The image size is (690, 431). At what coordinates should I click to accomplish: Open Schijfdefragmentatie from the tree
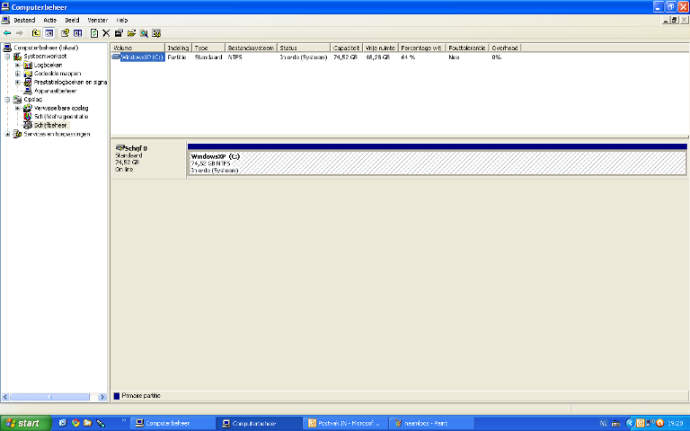(61, 117)
